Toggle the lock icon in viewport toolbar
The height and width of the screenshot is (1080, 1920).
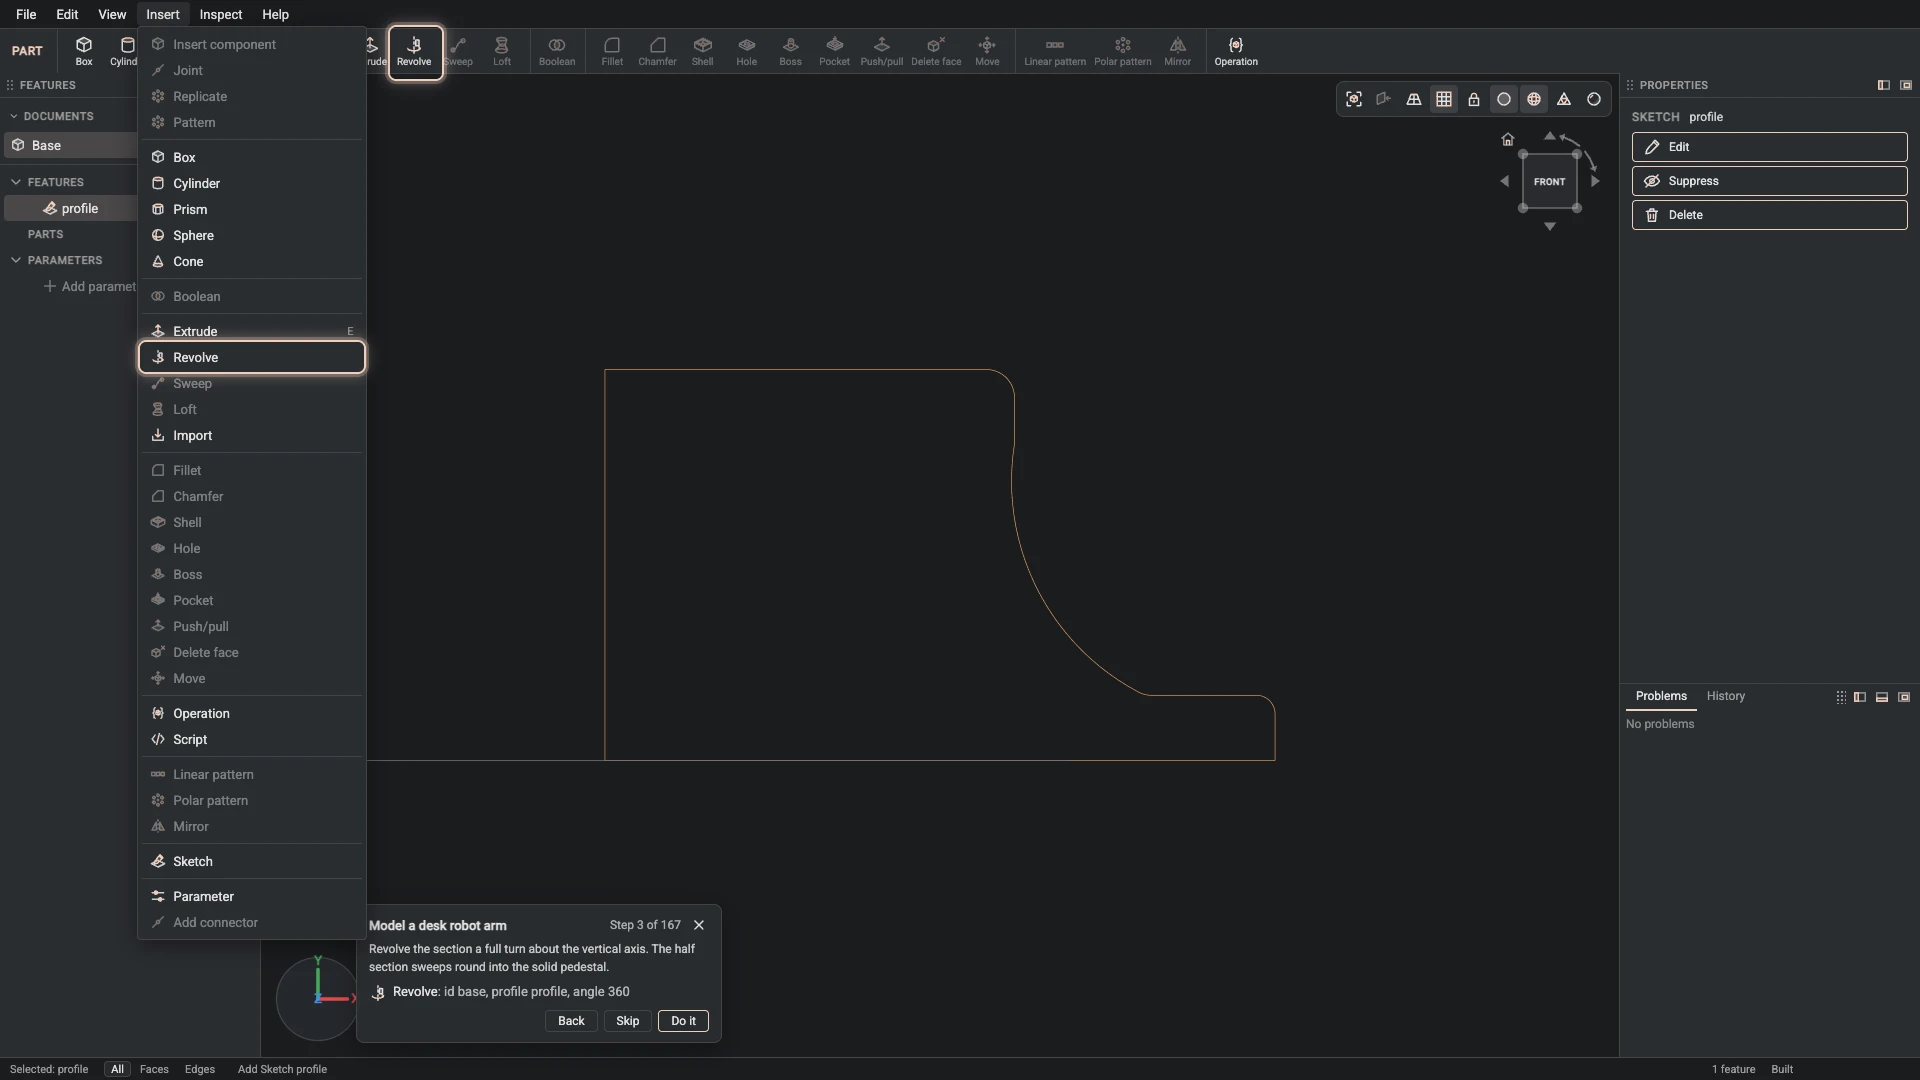click(1474, 99)
